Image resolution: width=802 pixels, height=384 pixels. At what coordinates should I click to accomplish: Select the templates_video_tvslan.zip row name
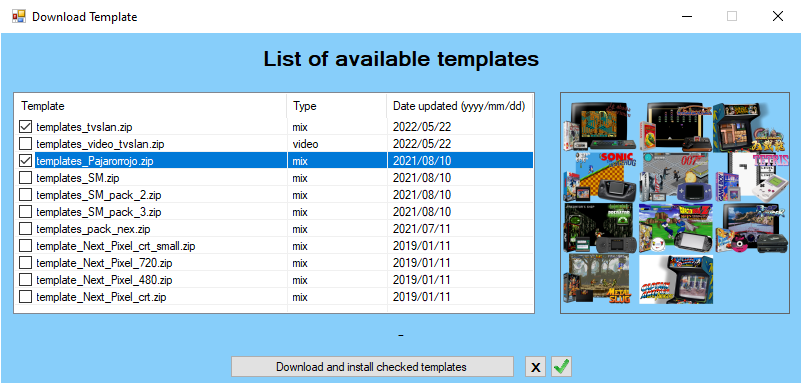click(100, 144)
